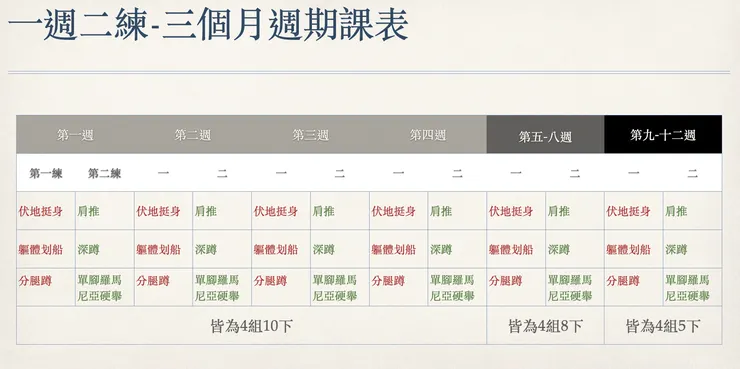Select 伏地挺身 under 第五-八週
Image resolution: width=740 pixels, height=369 pixels.
511,211
